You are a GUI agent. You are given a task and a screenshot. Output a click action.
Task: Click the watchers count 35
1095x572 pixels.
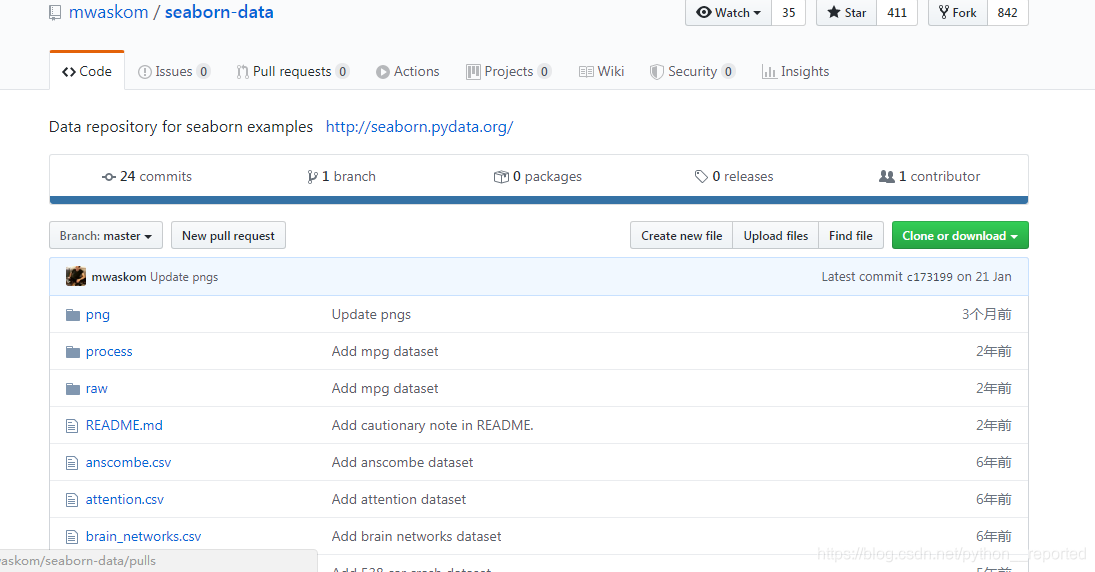[x=788, y=13]
